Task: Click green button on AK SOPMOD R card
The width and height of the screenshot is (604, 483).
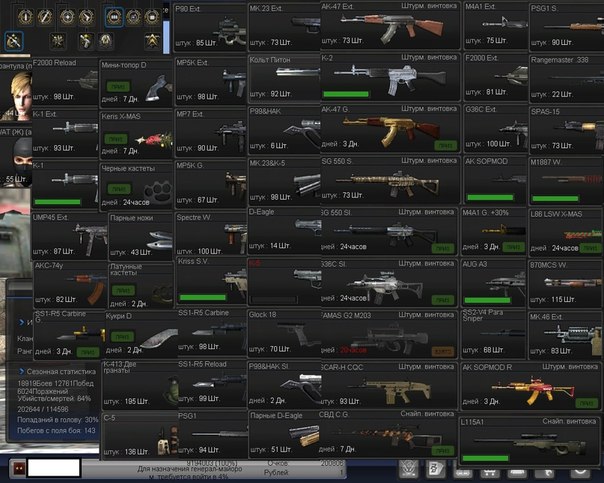Action: click(x=587, y=403)
